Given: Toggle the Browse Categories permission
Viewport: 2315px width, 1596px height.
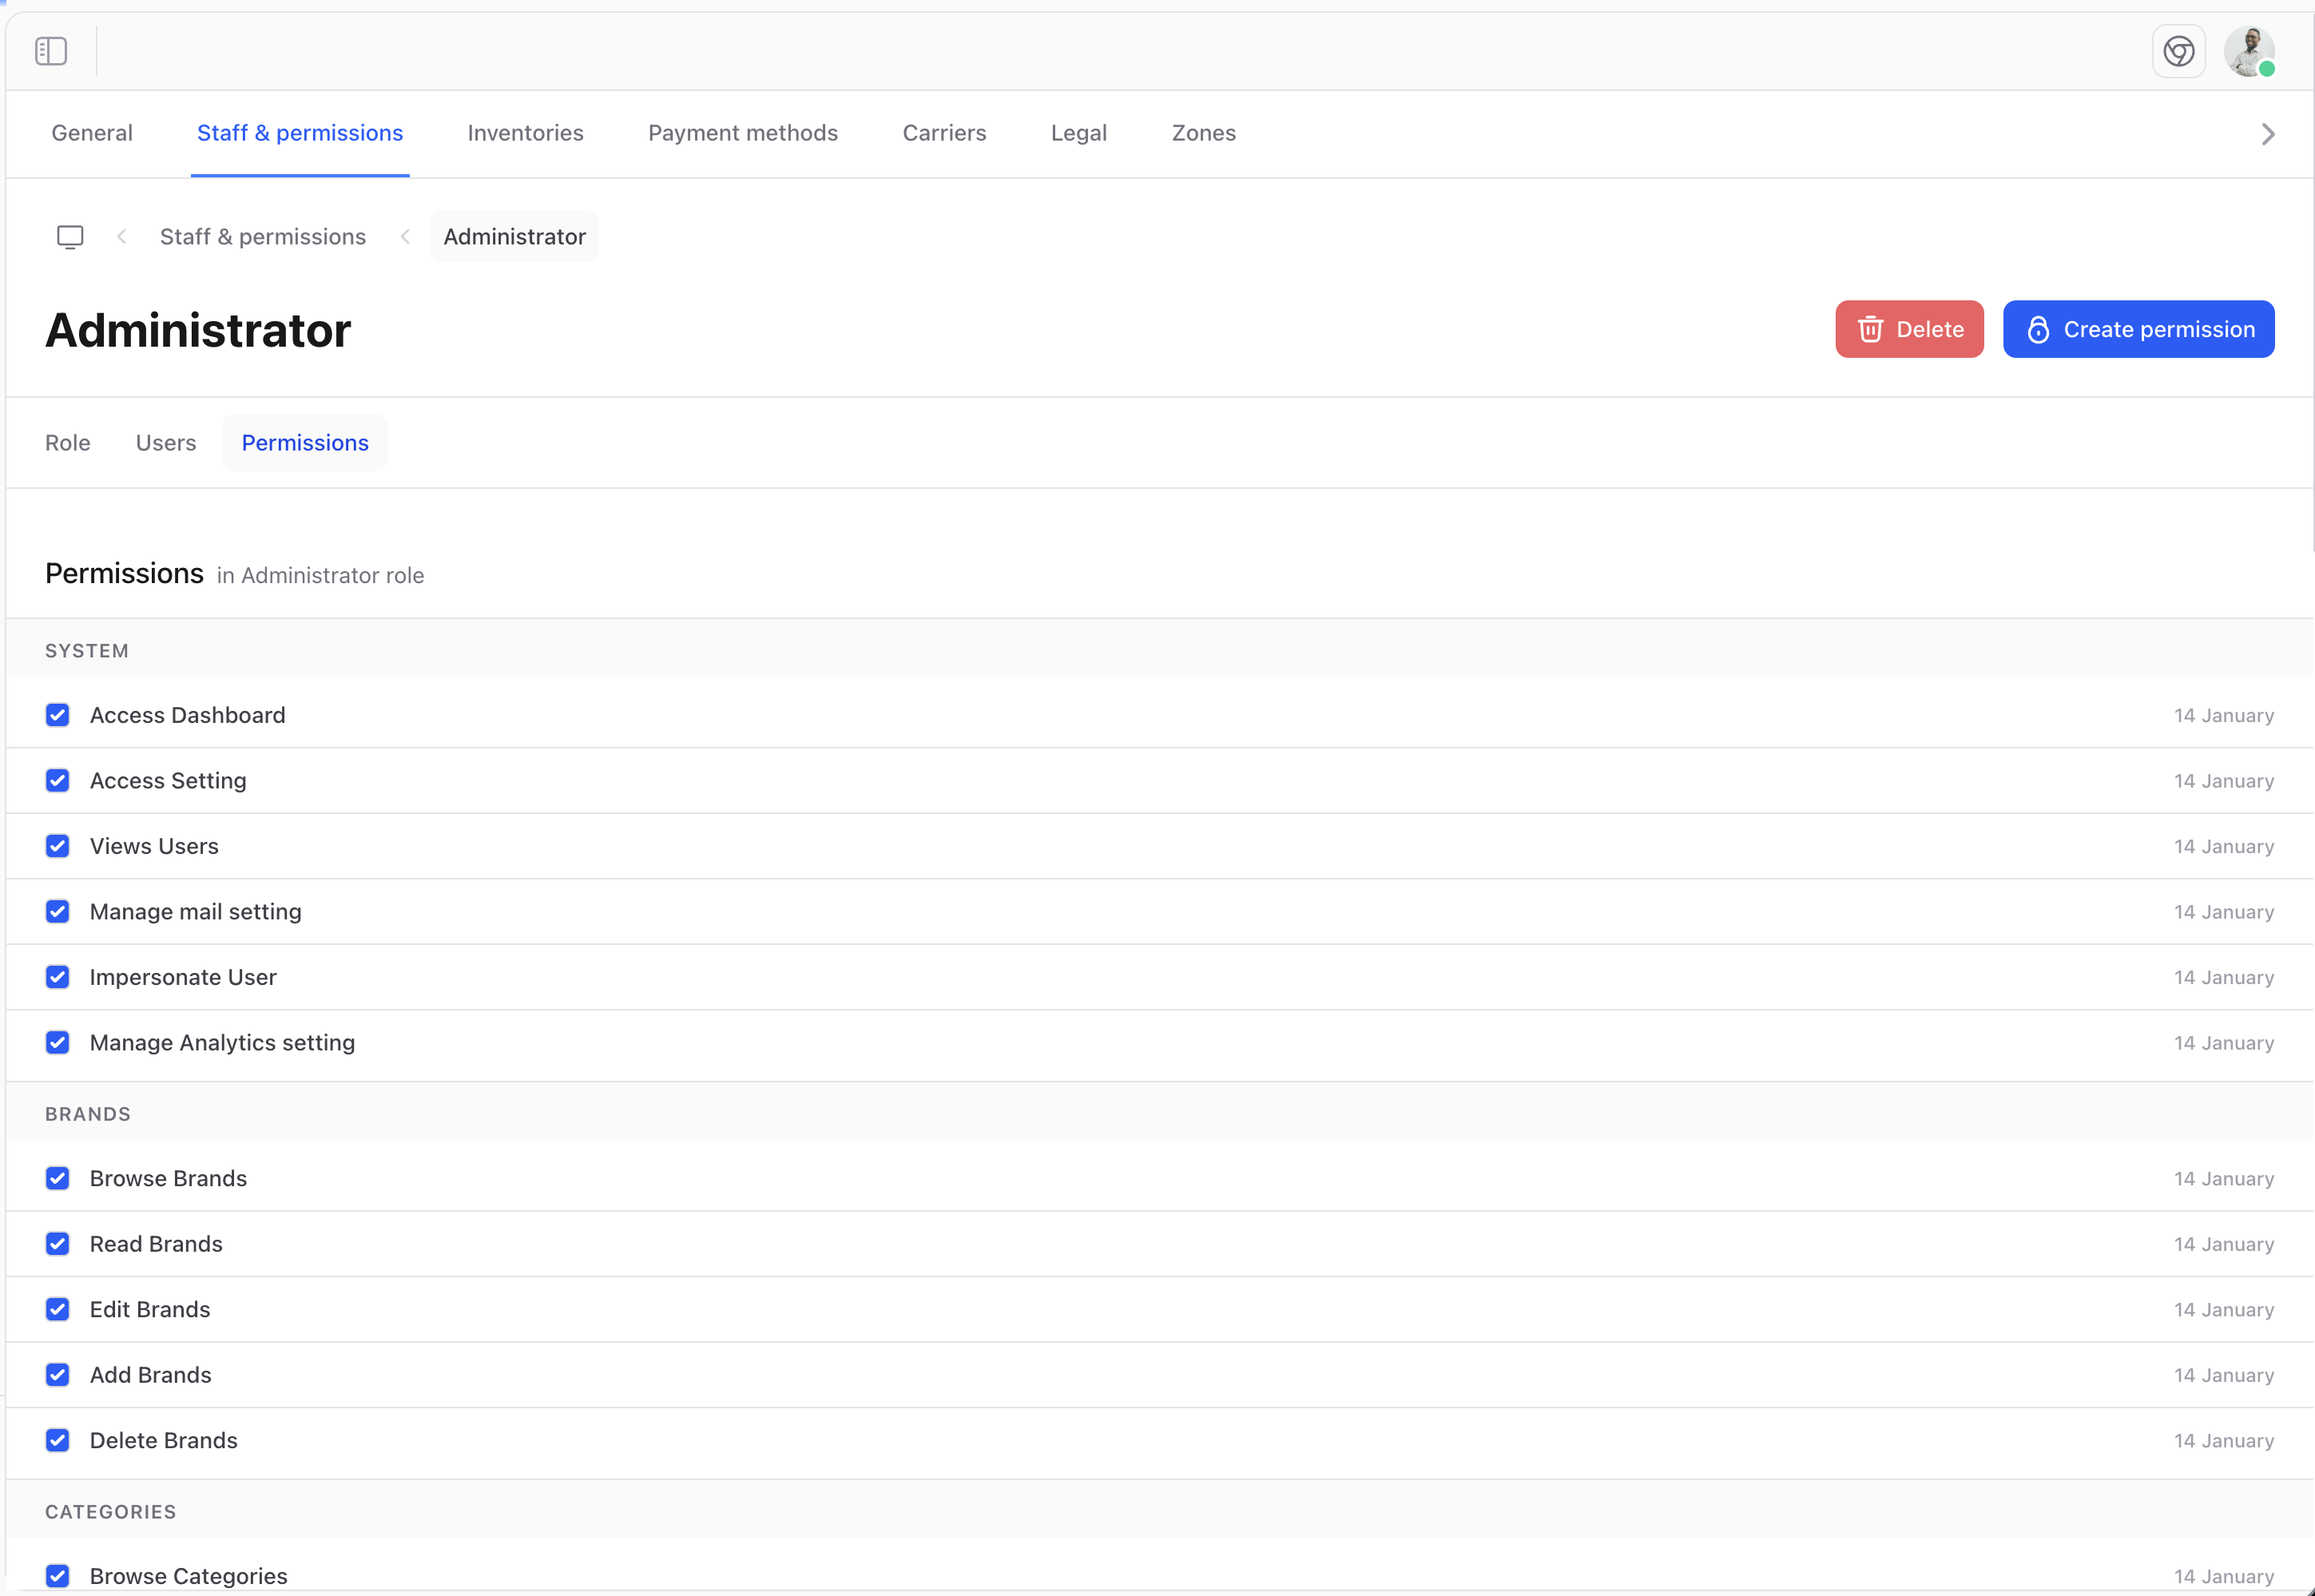Looking at the screenshot, I should (x=57, y=1575).
